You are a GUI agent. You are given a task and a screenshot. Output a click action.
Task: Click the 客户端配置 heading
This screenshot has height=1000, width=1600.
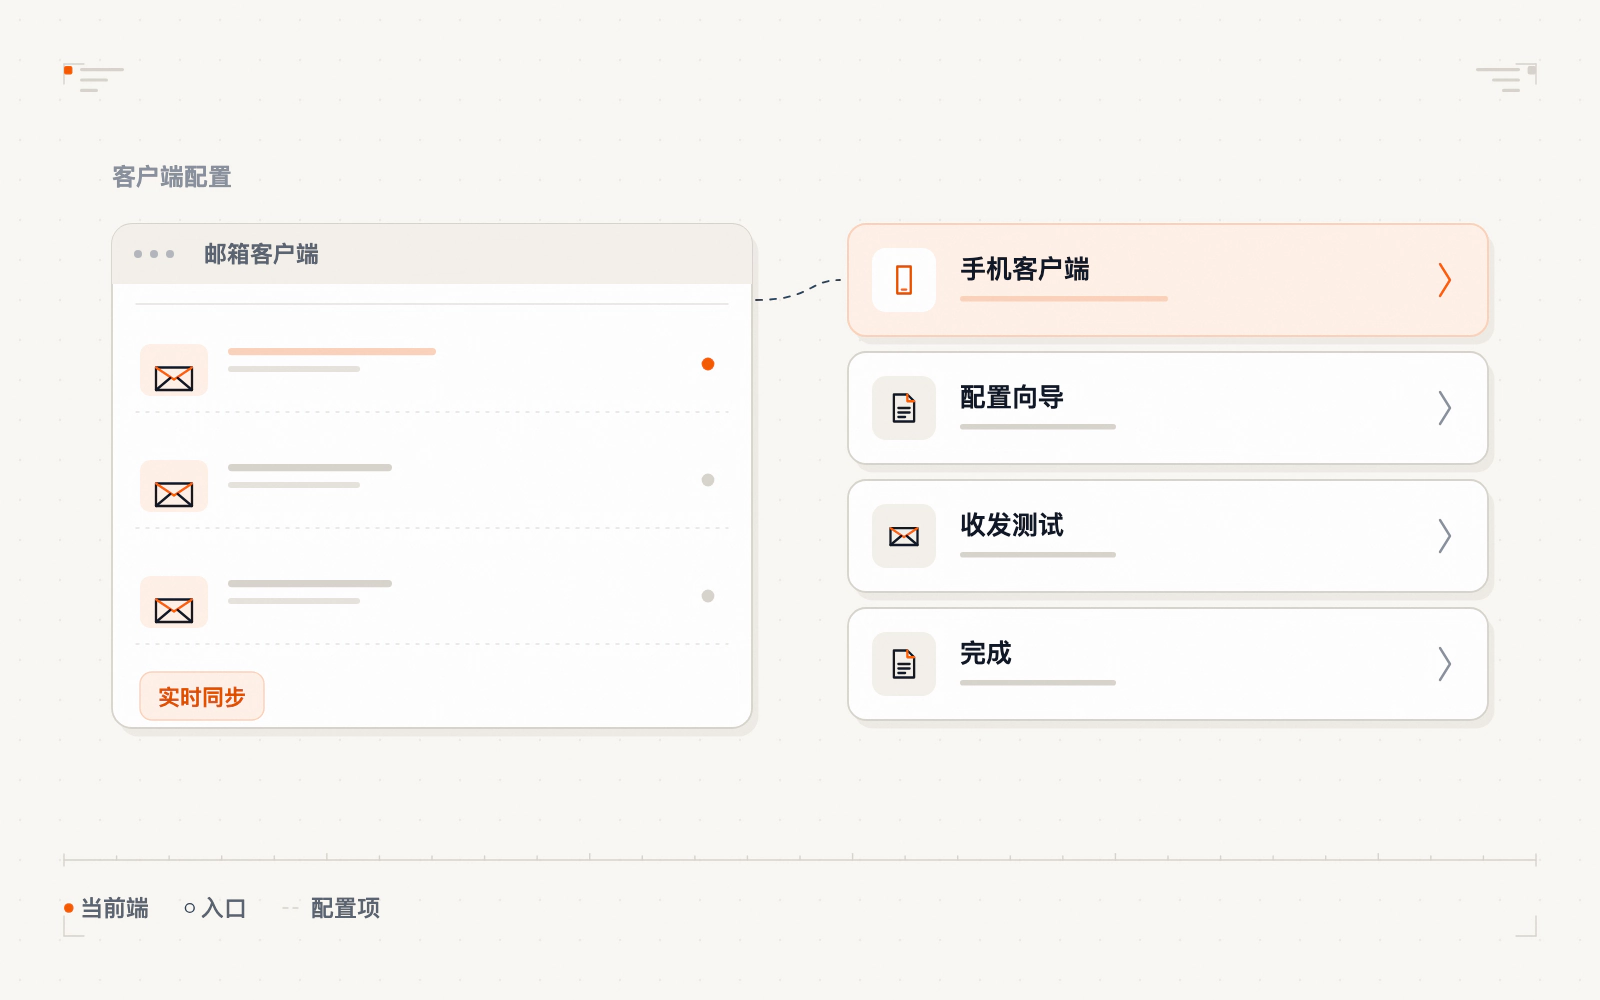172,177
